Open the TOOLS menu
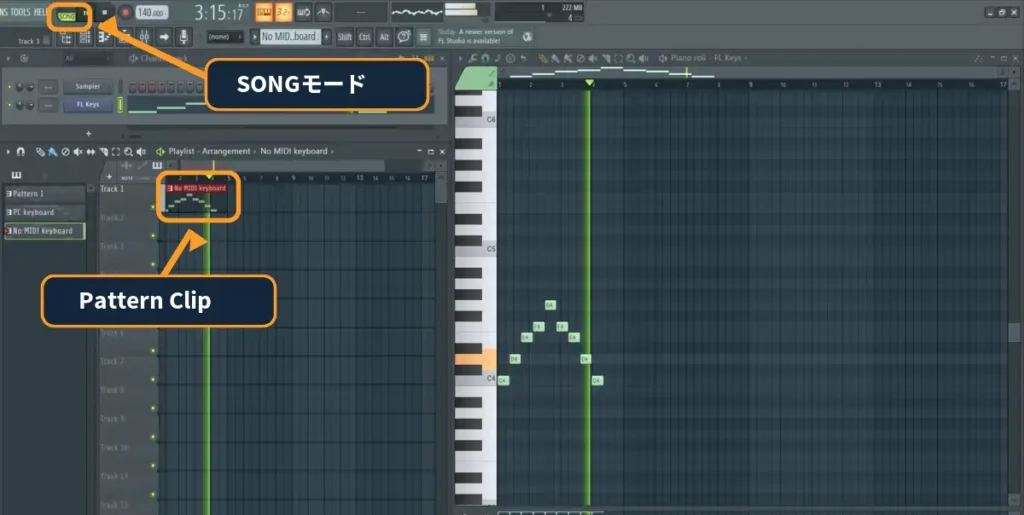 (x=19, y=12)
